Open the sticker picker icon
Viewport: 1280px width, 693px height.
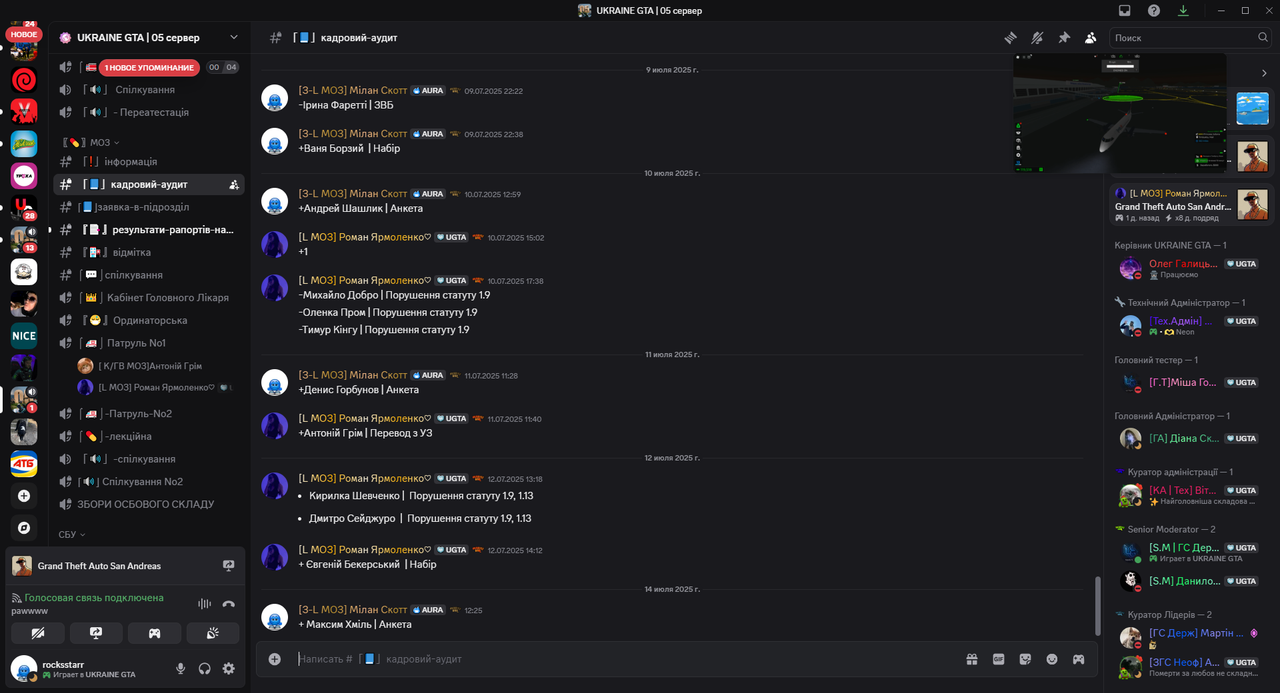[x=1025, y=659]
